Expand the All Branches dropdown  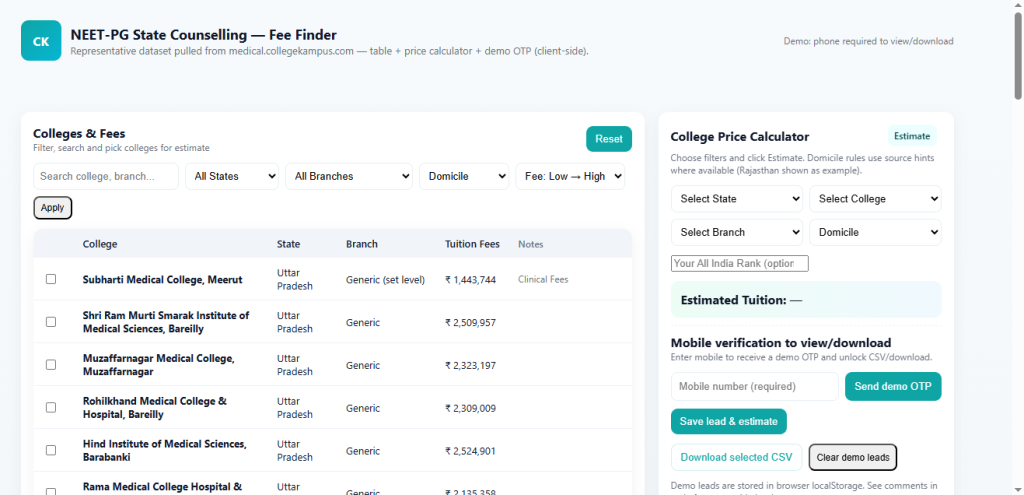click(x=348, y=176)
